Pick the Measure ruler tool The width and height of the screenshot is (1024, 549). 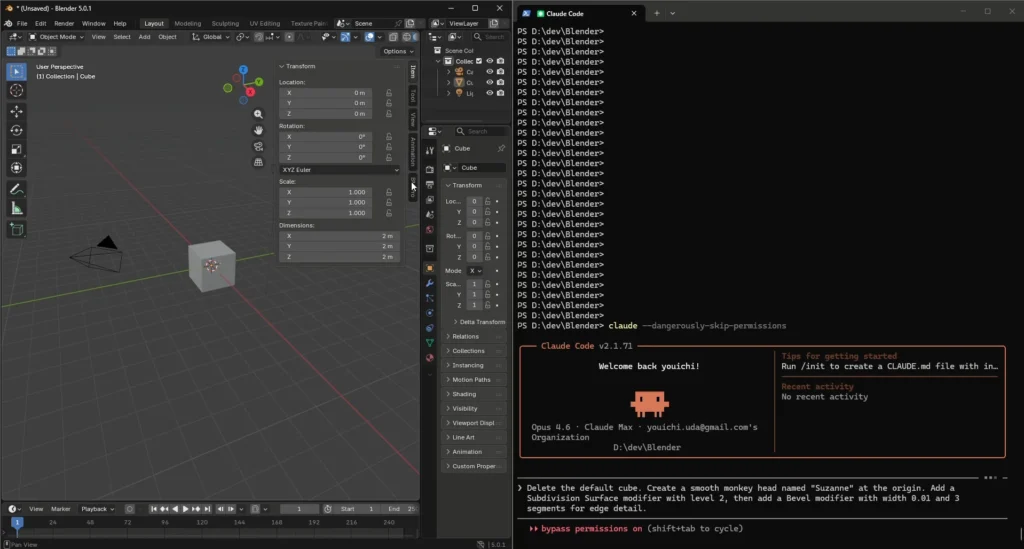click(16, 209)
